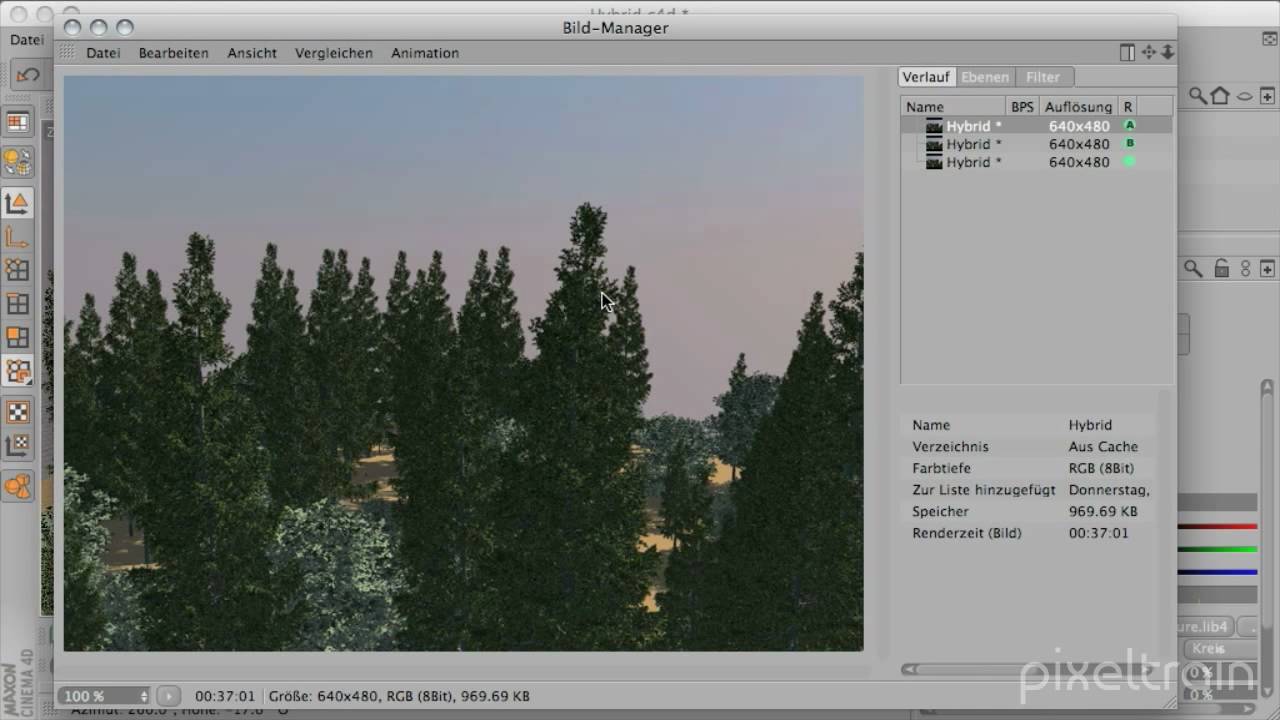
Task: Click the green render dot on third Hybrid
Action: [x=1130, y=161]
